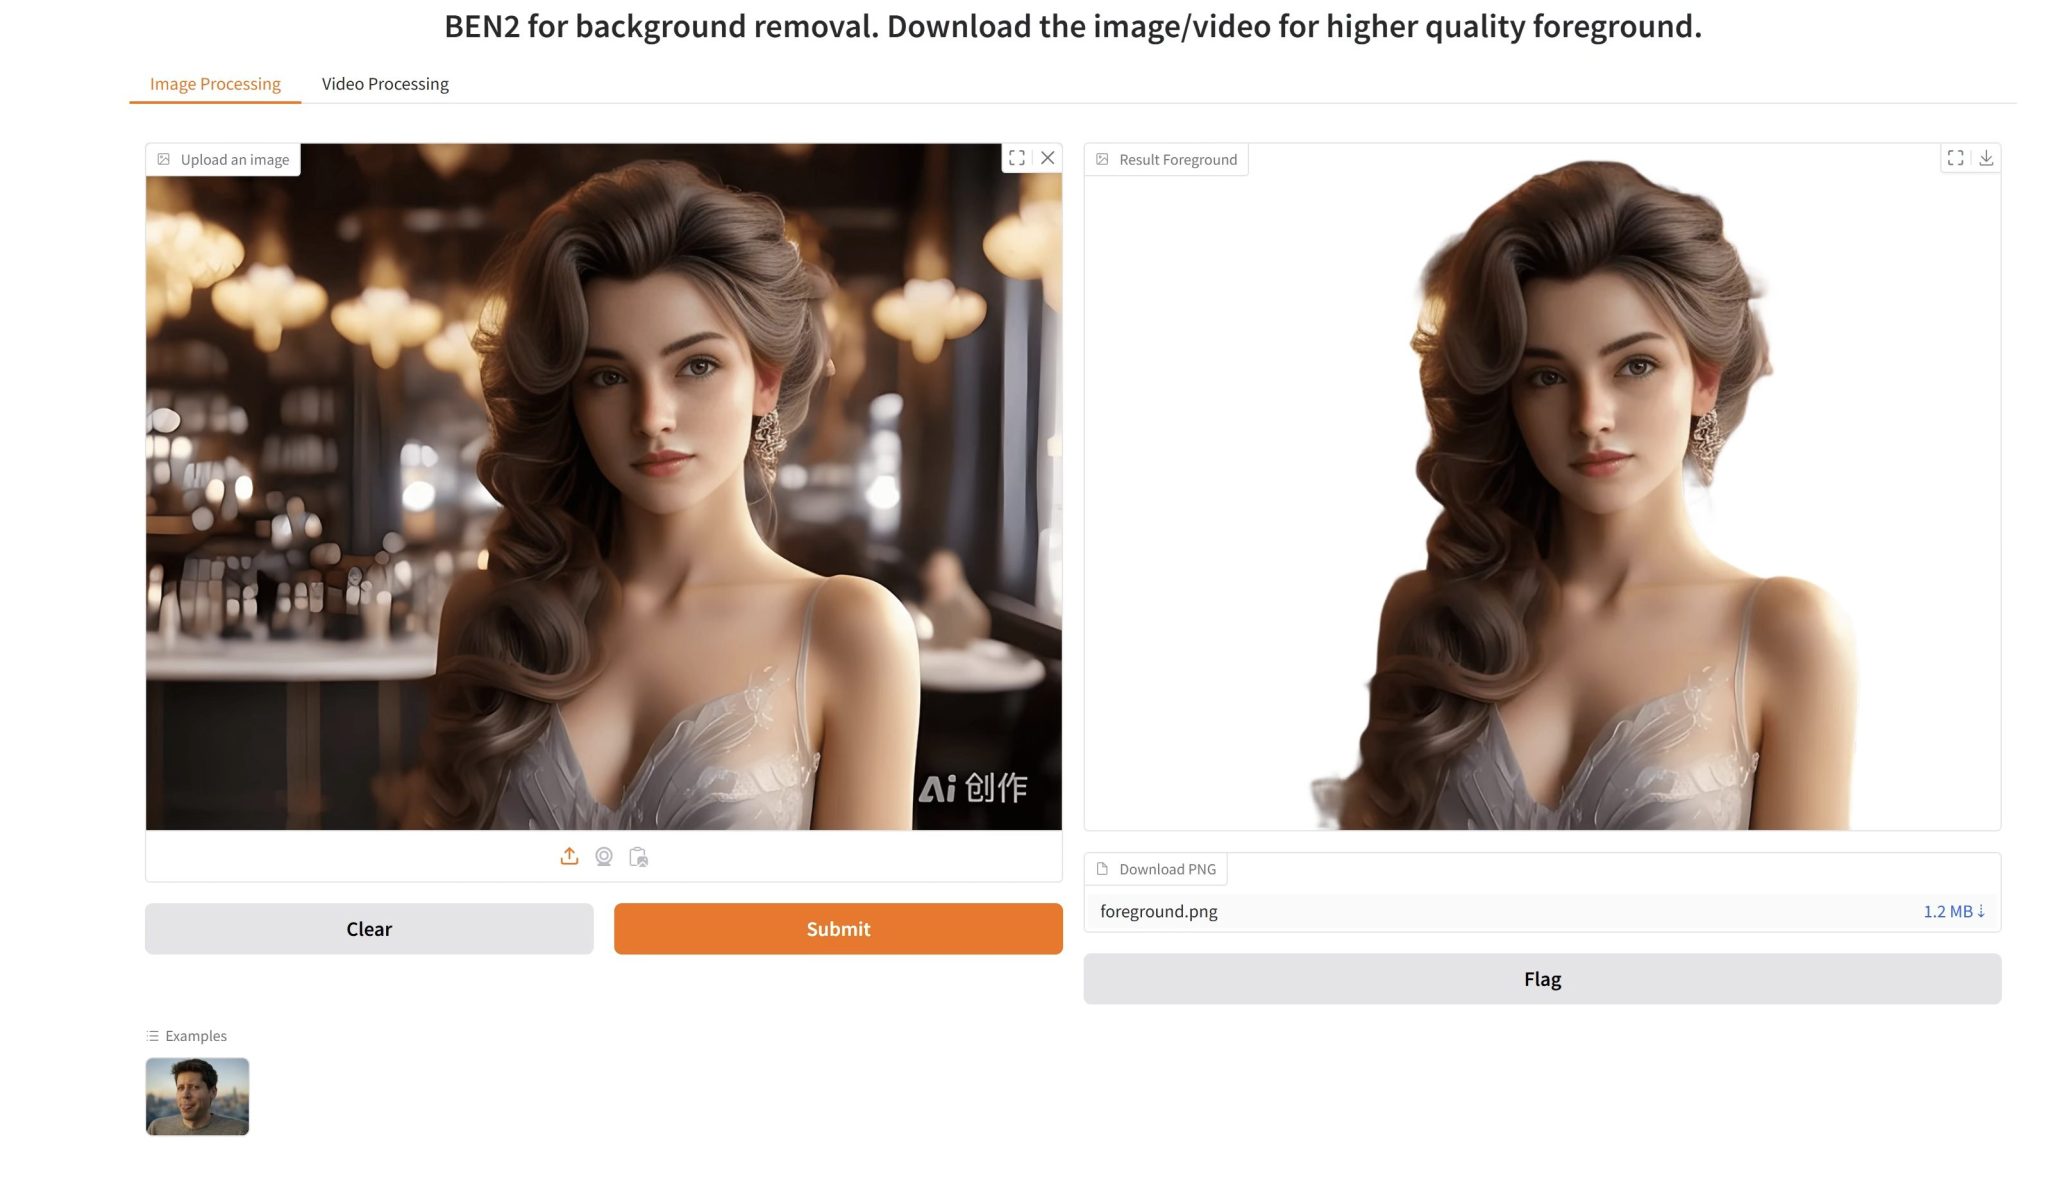The image size is (2048, 1200).
Task: Load the example portrait thumbnail
Action: tap(197, 1096)
